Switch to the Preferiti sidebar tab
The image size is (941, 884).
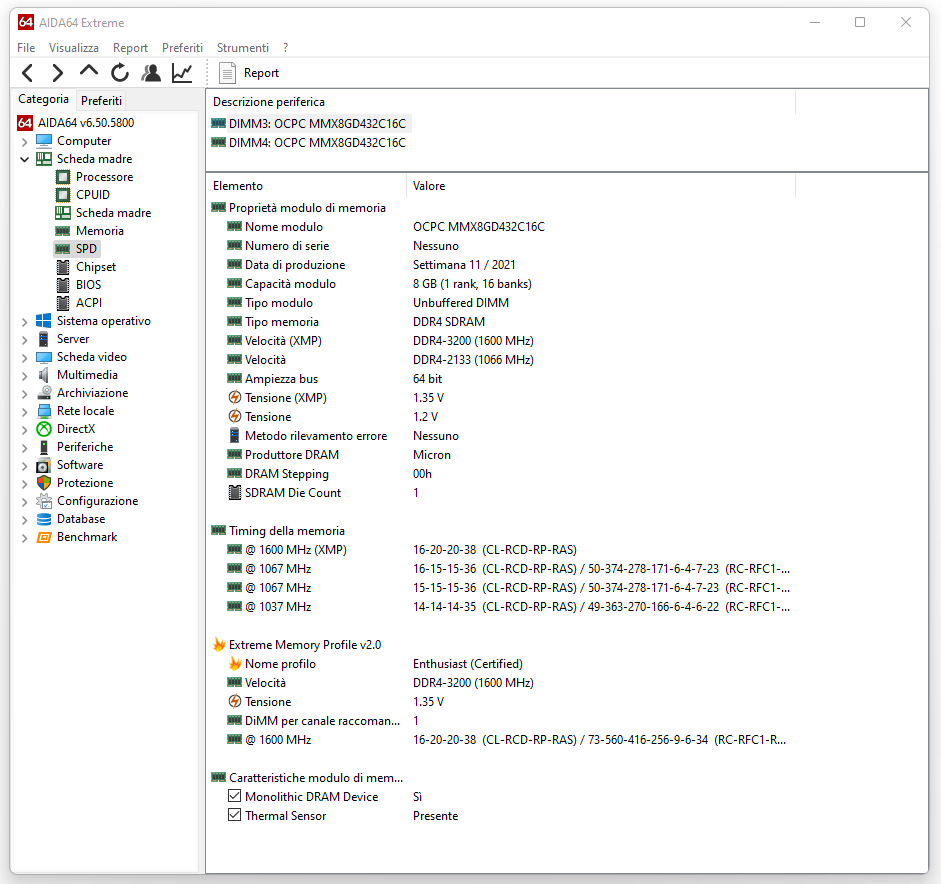101,100
